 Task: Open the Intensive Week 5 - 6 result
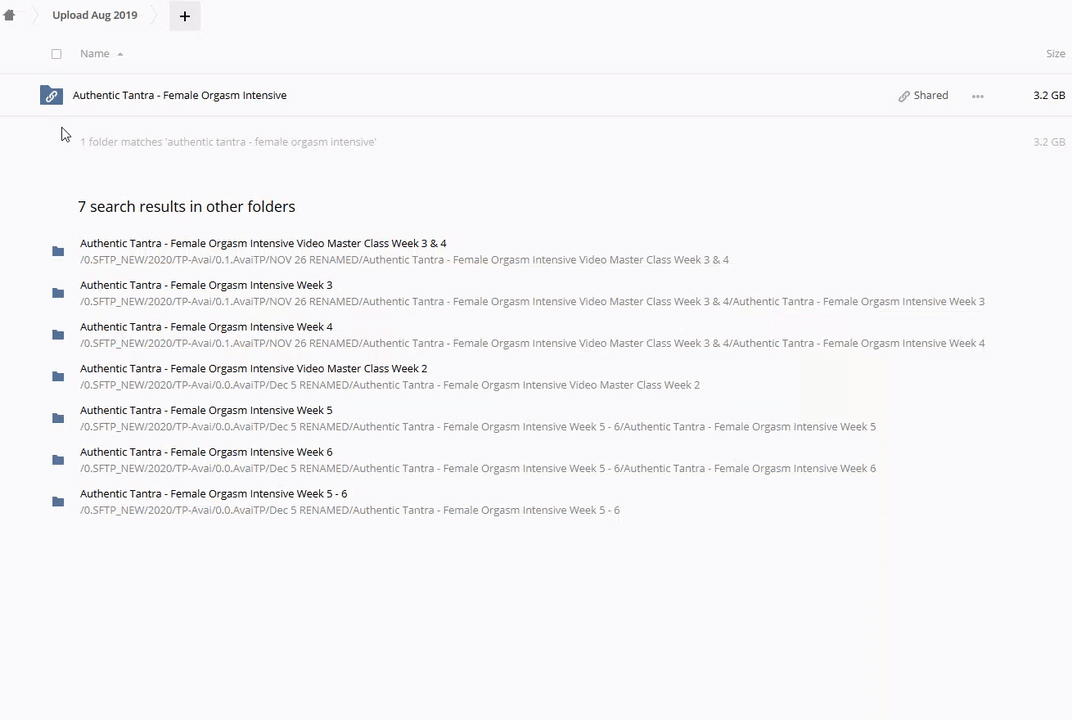(x=213, y=494)
